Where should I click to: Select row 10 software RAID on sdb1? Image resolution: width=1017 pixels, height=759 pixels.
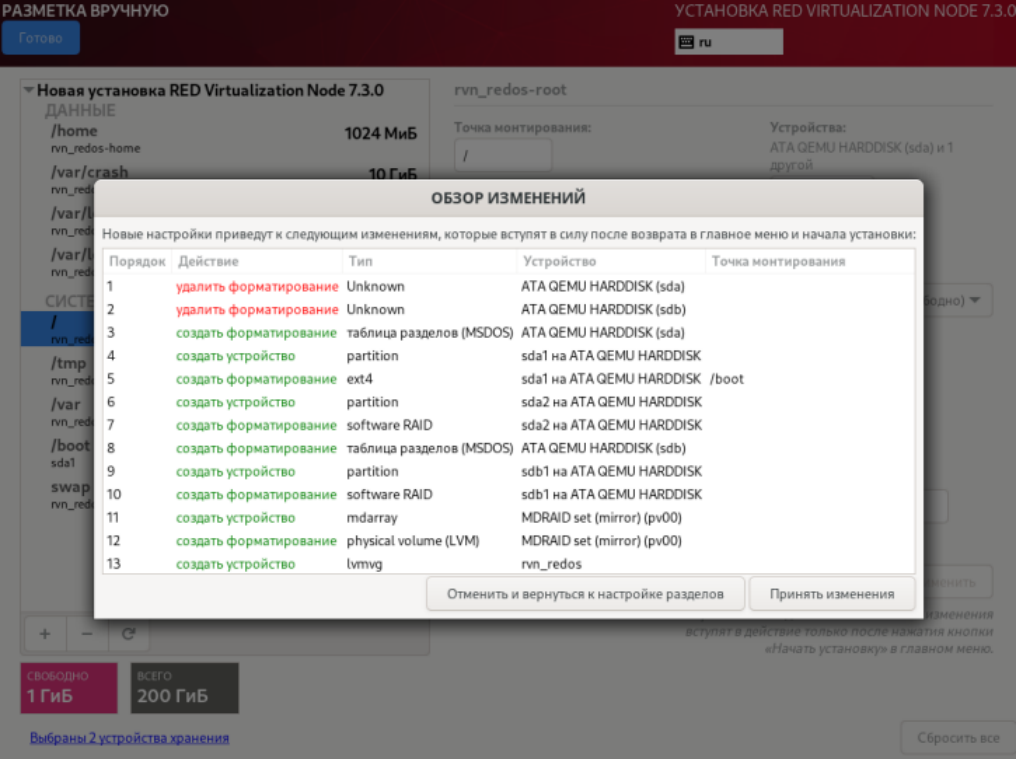pyautogui.click(x=509, y=494)
